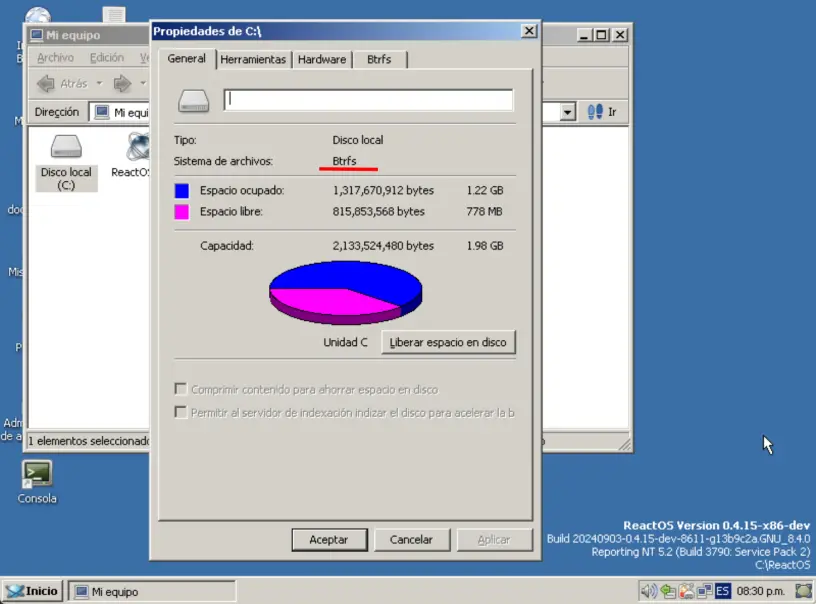Open Archivo menu in Mi equipo

tap(55, 58)
